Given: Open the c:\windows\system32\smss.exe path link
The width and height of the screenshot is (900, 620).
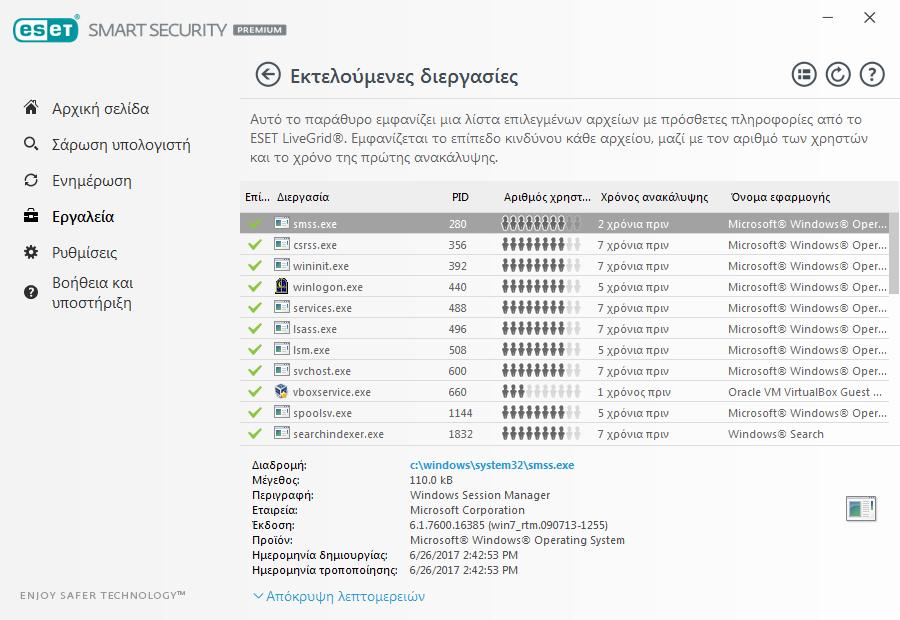Looking at the screenshot, I should click(x=492, y=465).
